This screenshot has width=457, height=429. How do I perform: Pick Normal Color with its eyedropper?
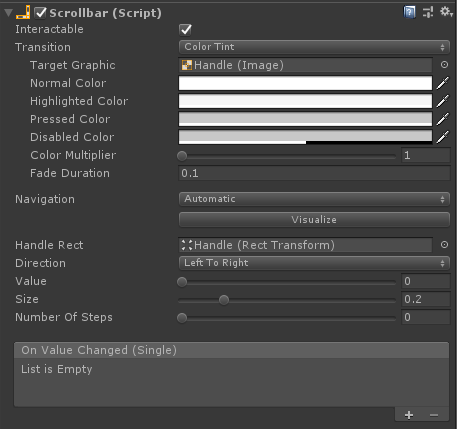(x=443, y=83)
